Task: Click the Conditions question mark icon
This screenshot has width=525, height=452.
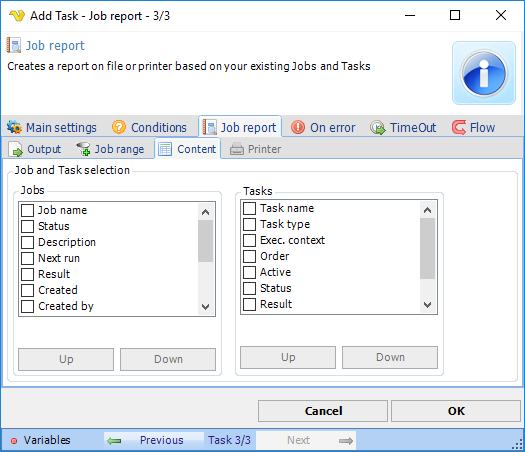Action: 119,127
